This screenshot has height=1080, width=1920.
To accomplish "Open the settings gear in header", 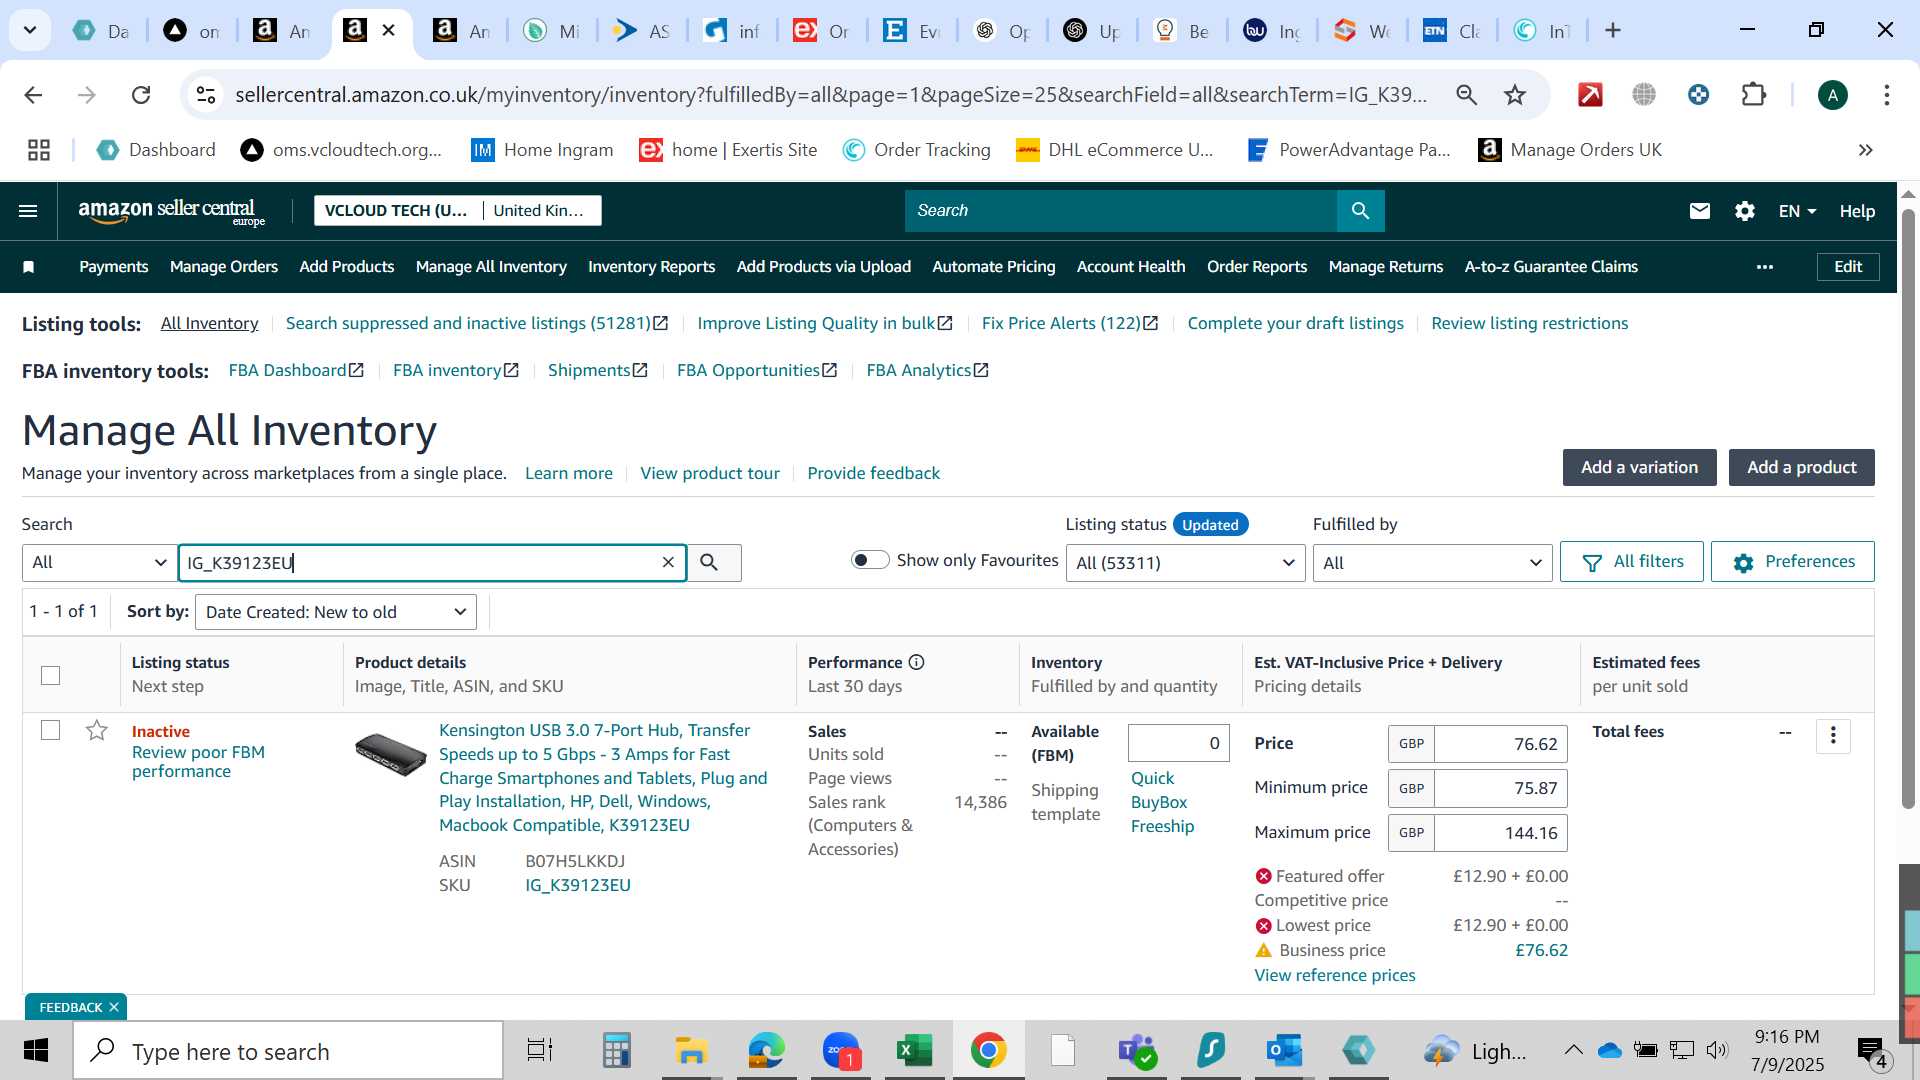I will pos(1745,211).
